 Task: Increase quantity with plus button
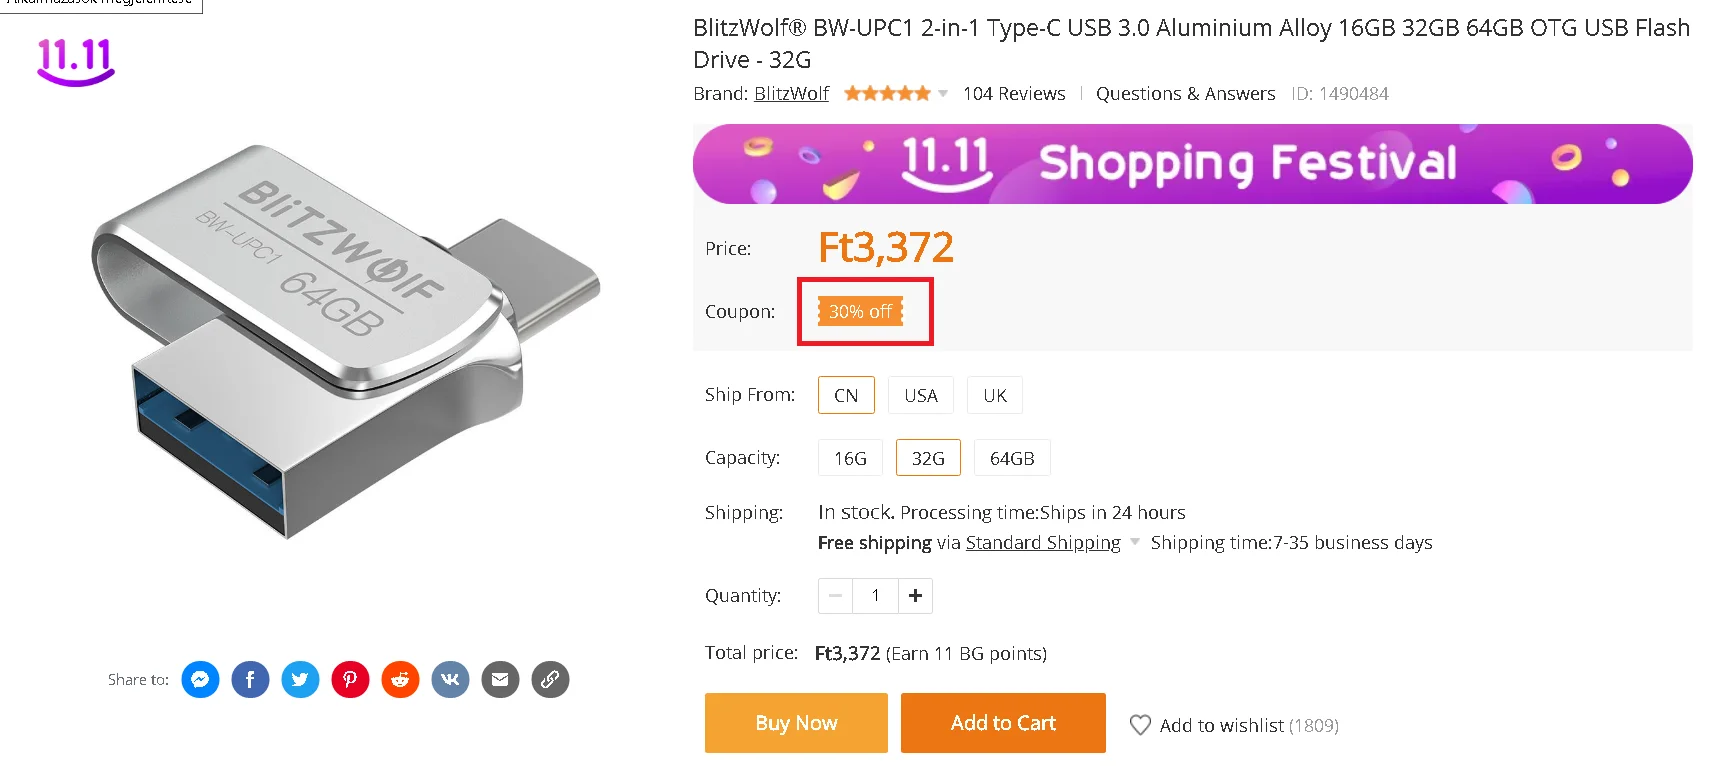(915, 596)
